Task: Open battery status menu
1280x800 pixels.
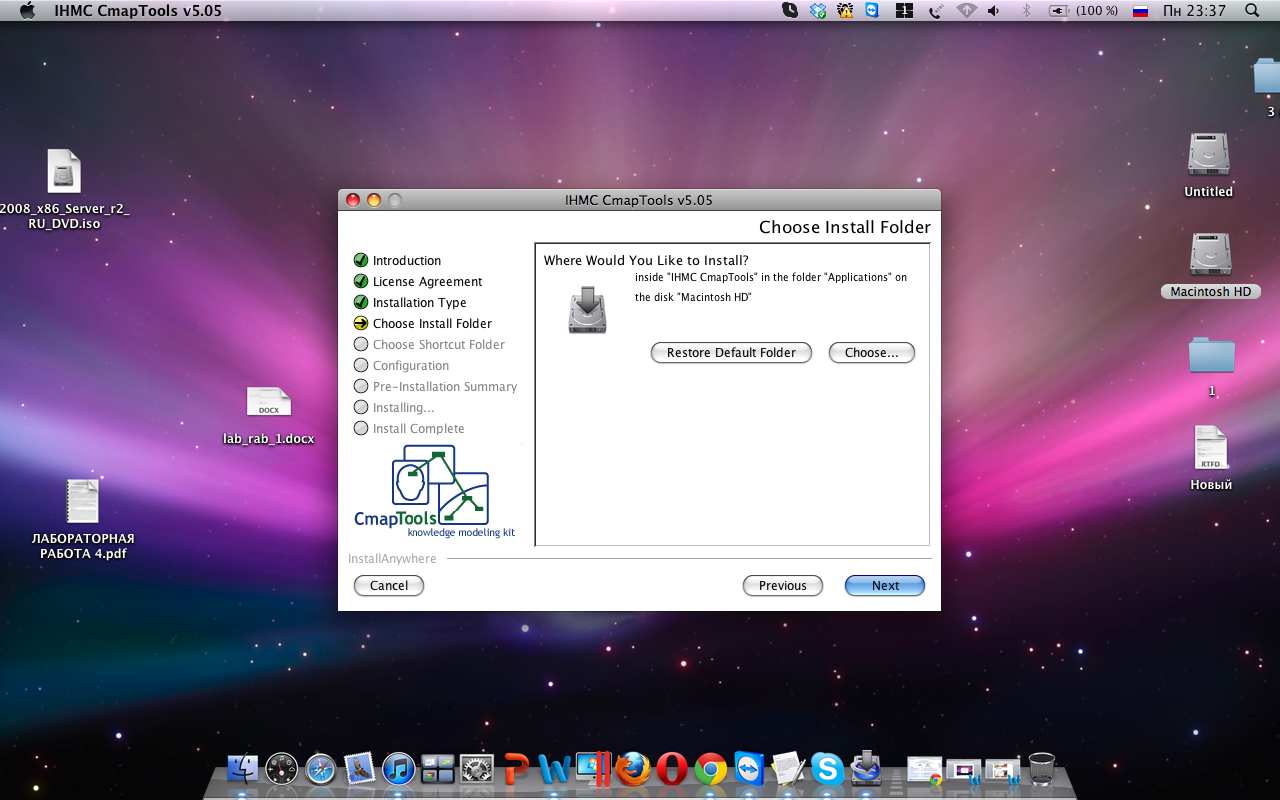Action: point(1084,10)
